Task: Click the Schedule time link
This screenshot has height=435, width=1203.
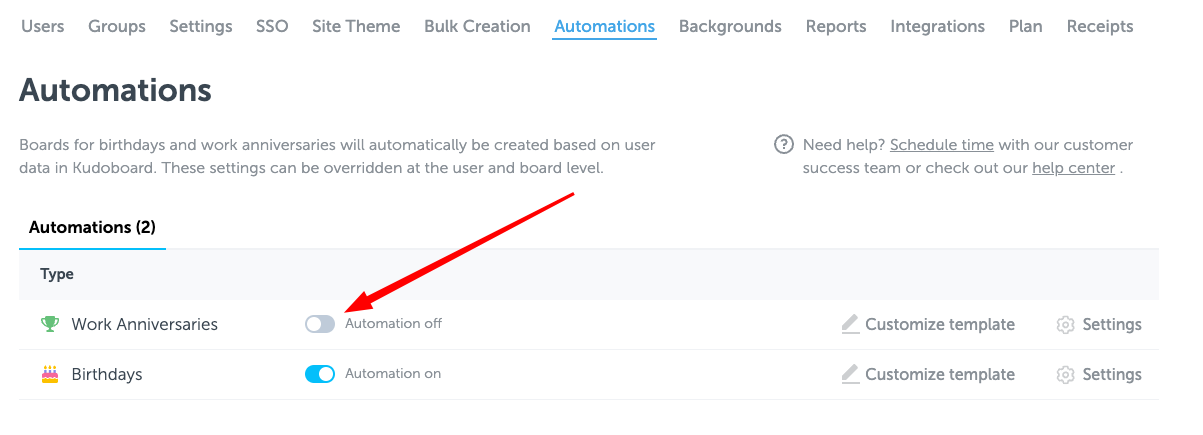Action: 942,145
